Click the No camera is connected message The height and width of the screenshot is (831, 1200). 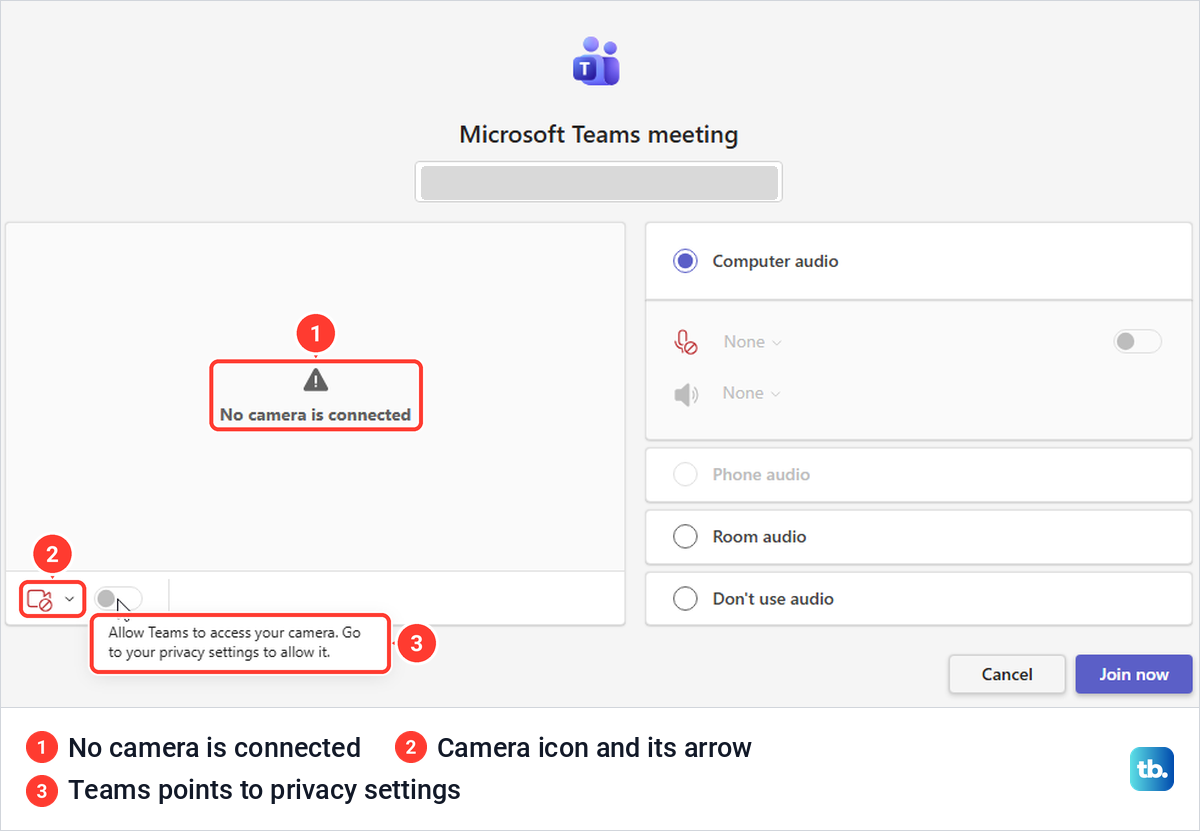coord(316,414)
